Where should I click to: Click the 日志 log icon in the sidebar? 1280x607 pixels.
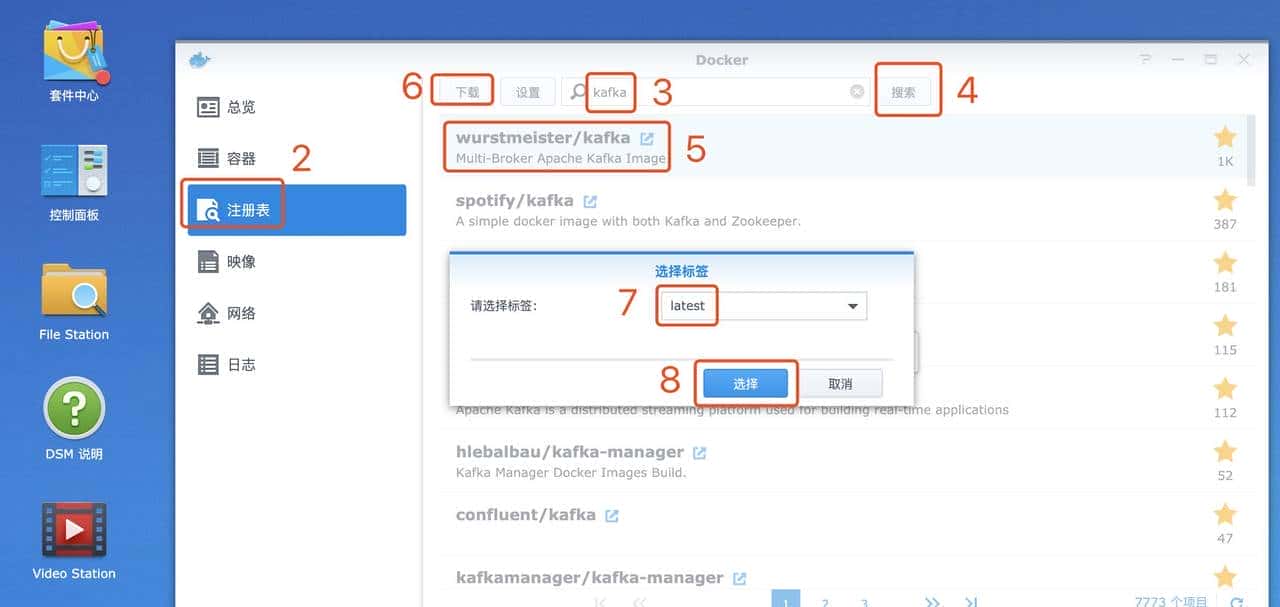coord(208,365)
